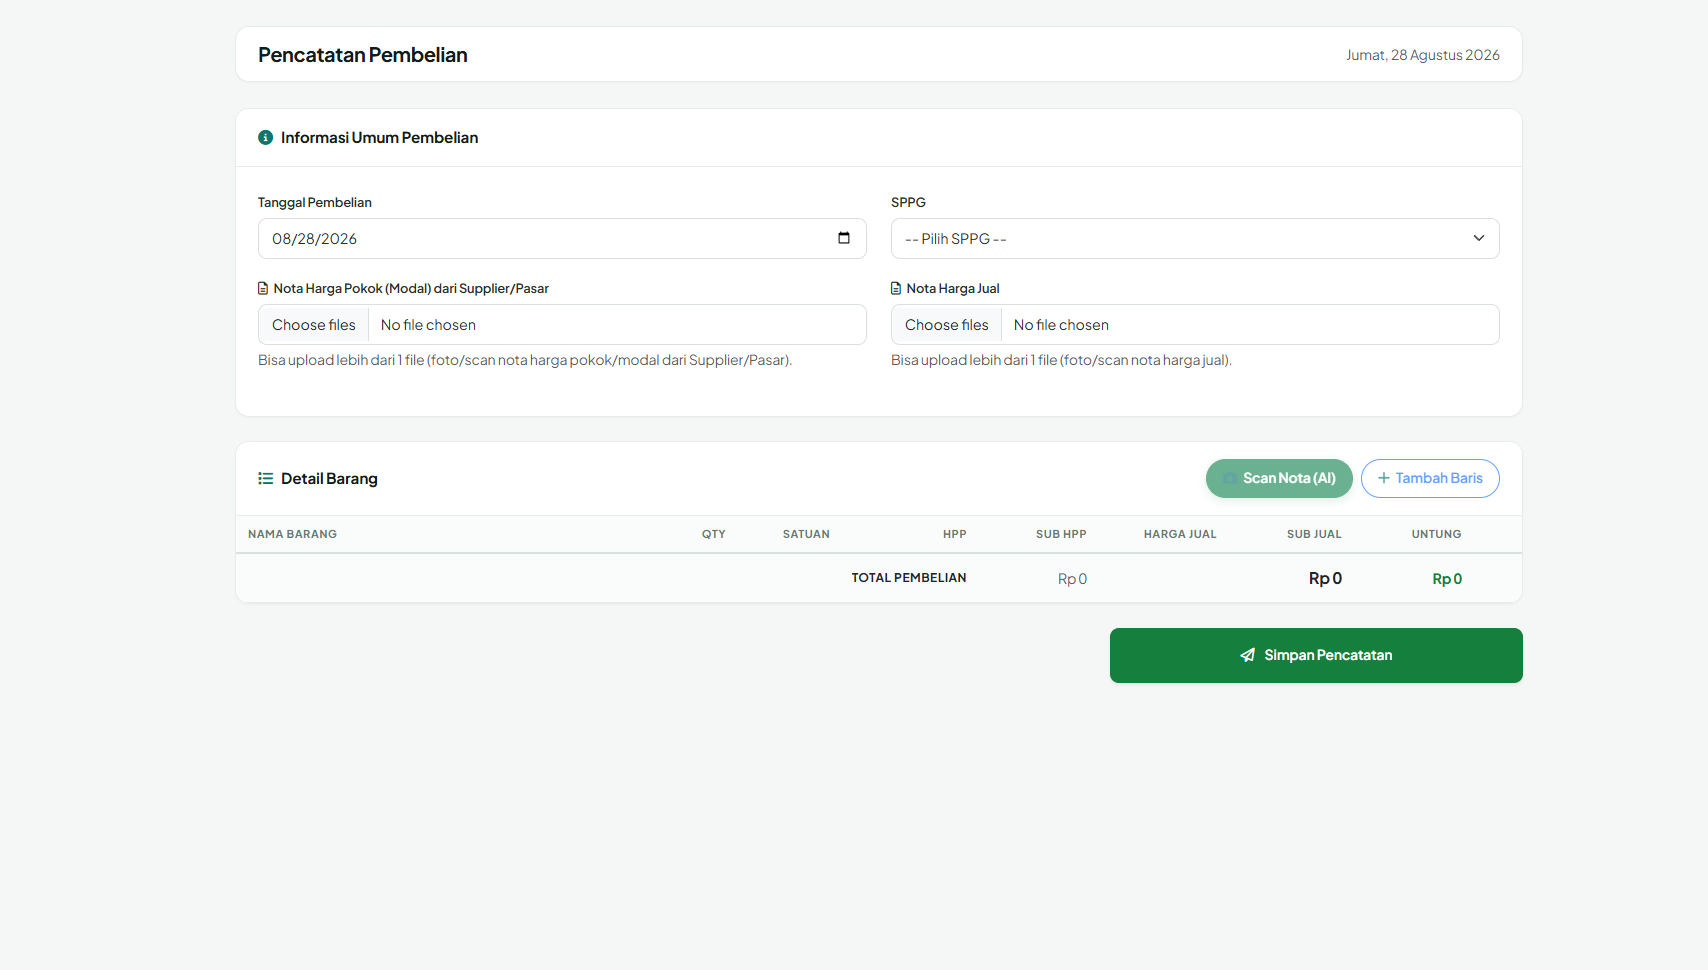Open the calendar picker icon in Tanggal Pembelian
Screen dimensions: 1708x970
(x=844, y=238)
